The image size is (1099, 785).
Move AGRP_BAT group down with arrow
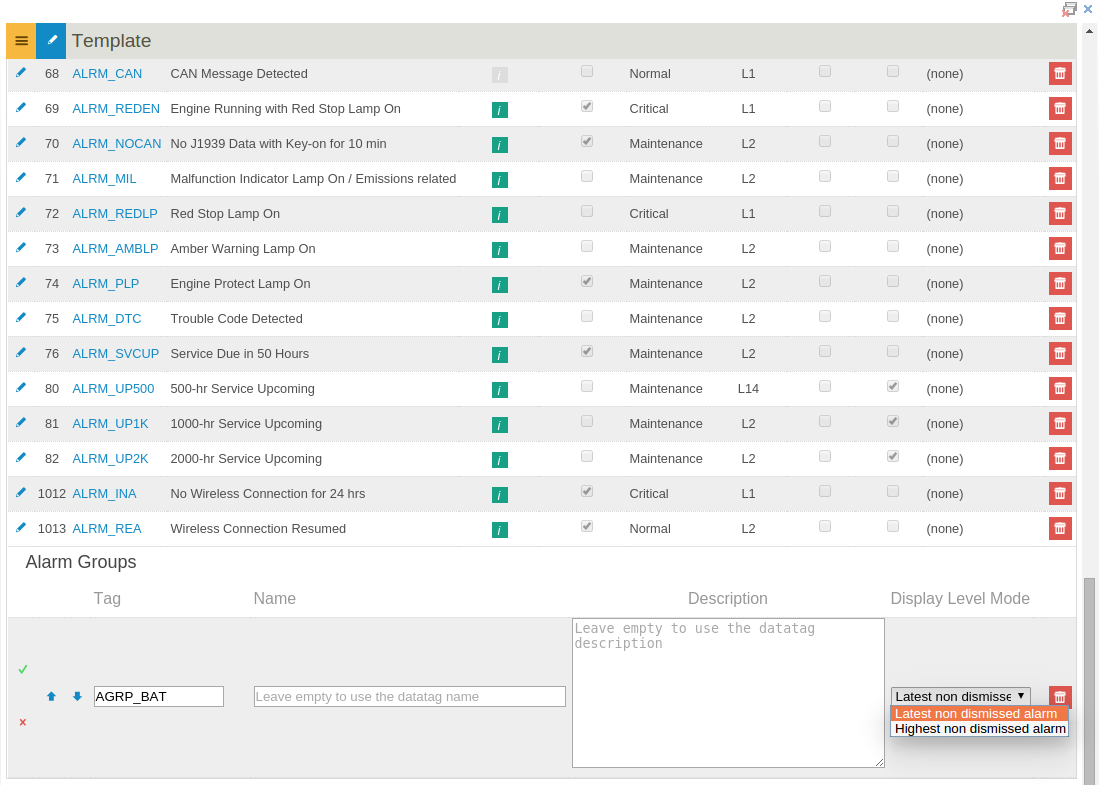[x=77, y=696]
